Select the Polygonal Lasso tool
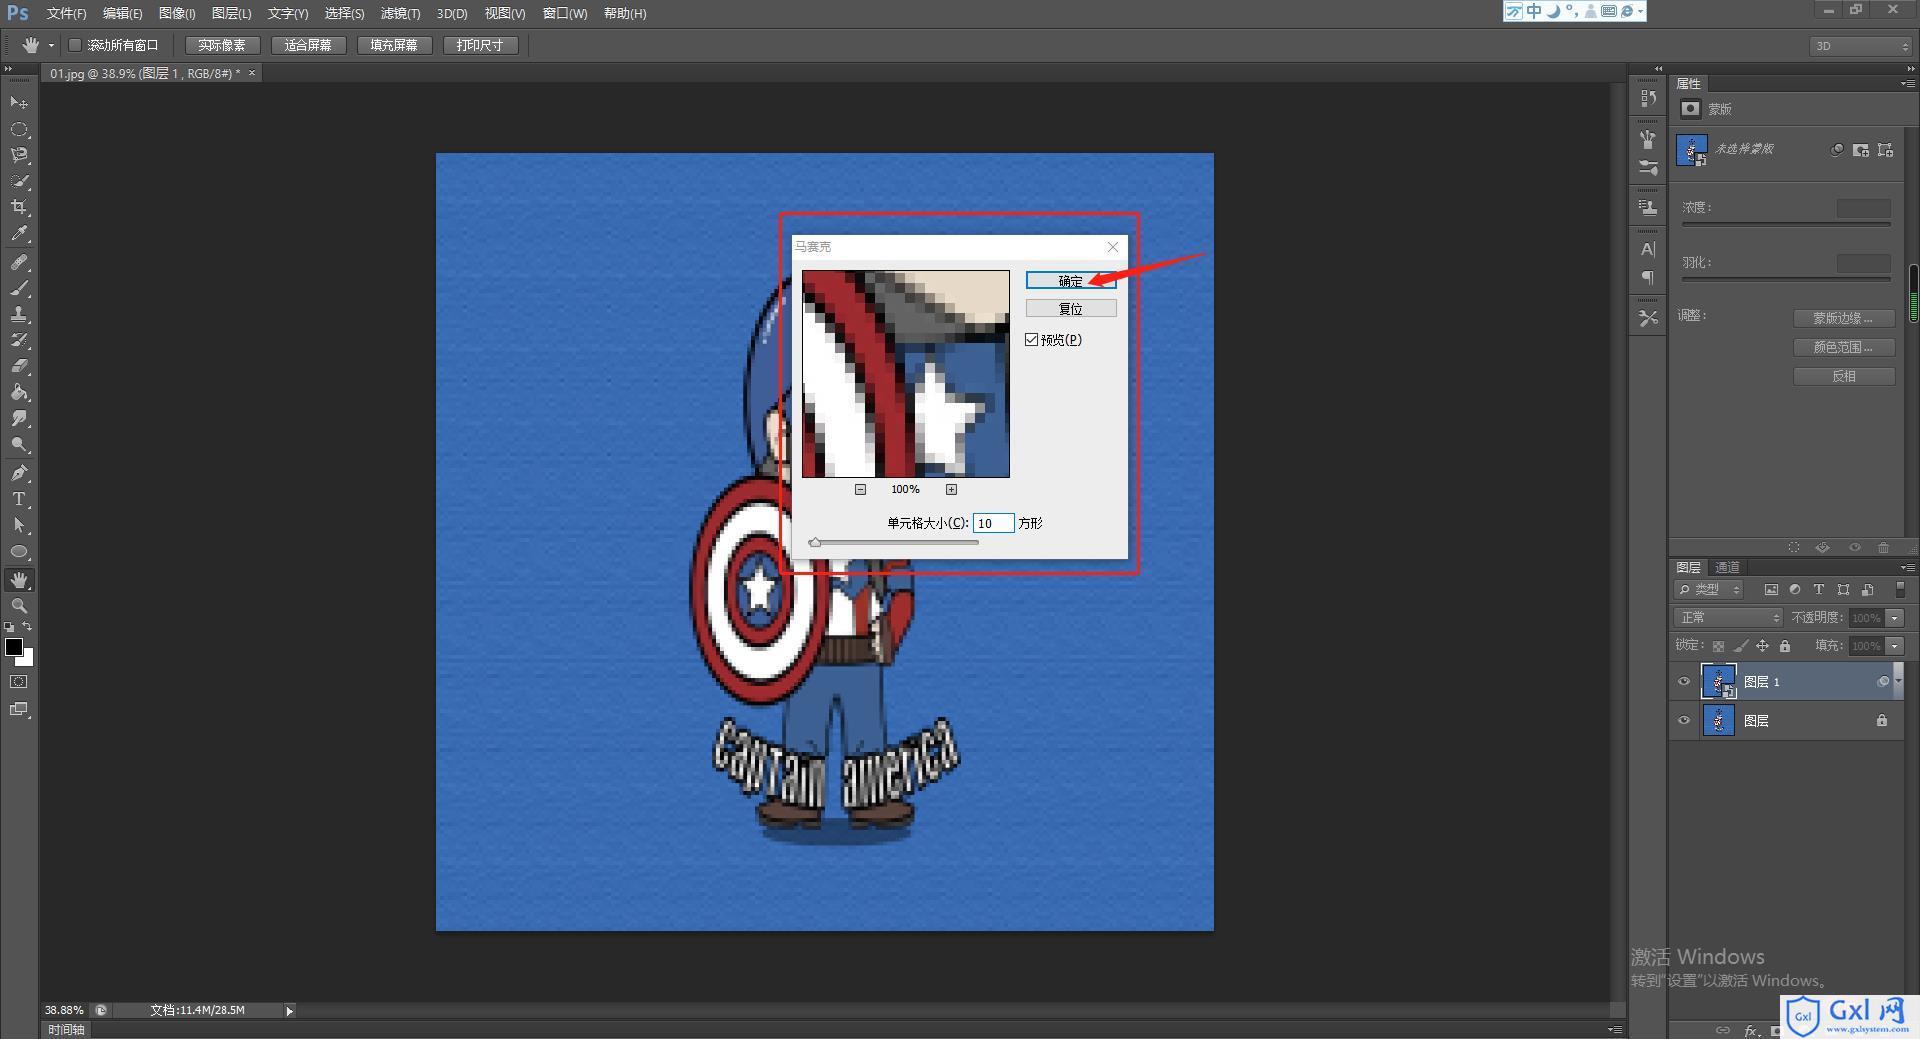 pos(19,155)
